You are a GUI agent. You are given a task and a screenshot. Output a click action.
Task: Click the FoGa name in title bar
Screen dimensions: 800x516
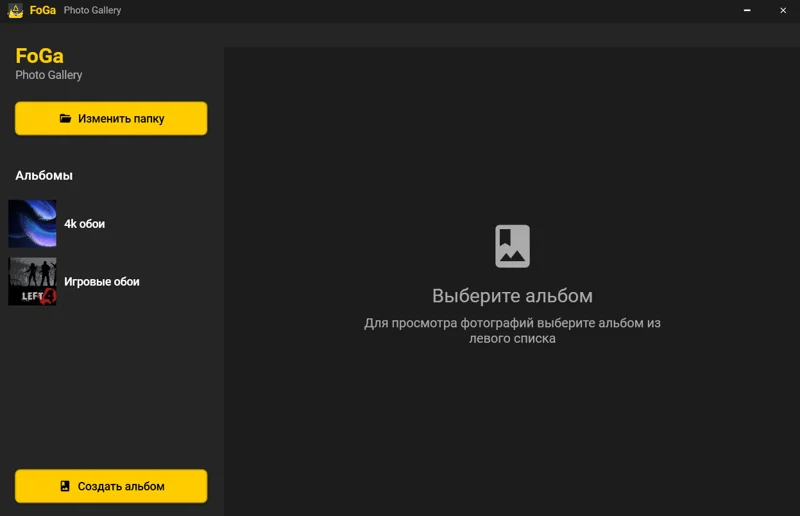[x=42, y=10]
